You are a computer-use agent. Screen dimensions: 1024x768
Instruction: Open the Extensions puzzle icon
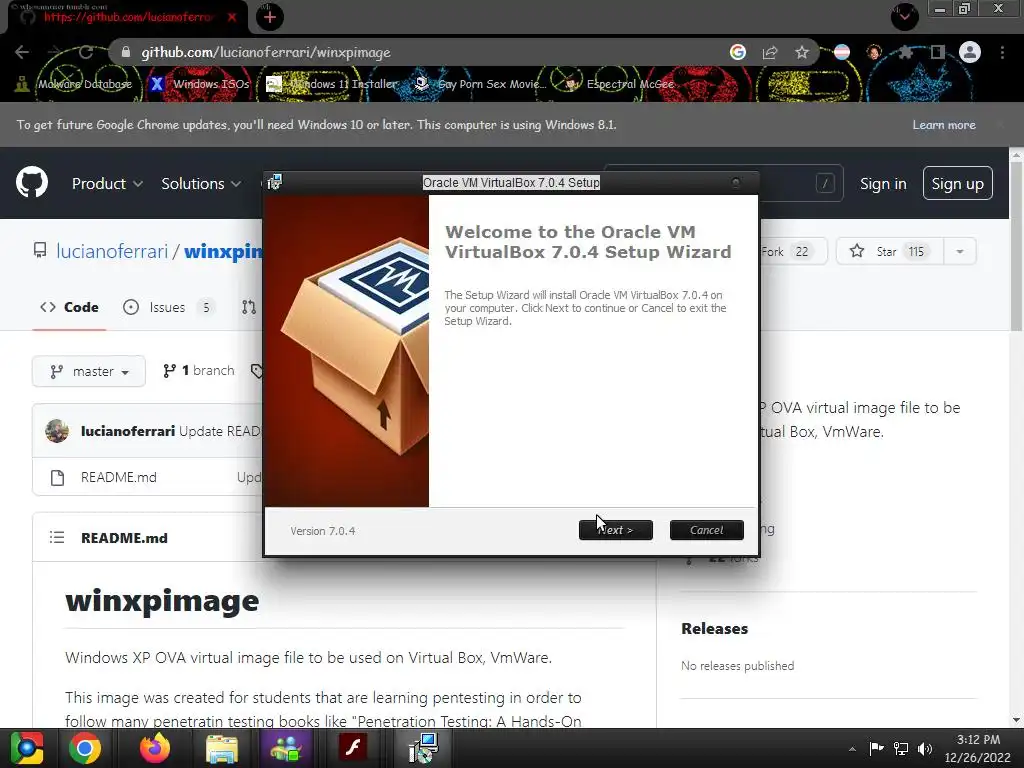coord(905,52)
